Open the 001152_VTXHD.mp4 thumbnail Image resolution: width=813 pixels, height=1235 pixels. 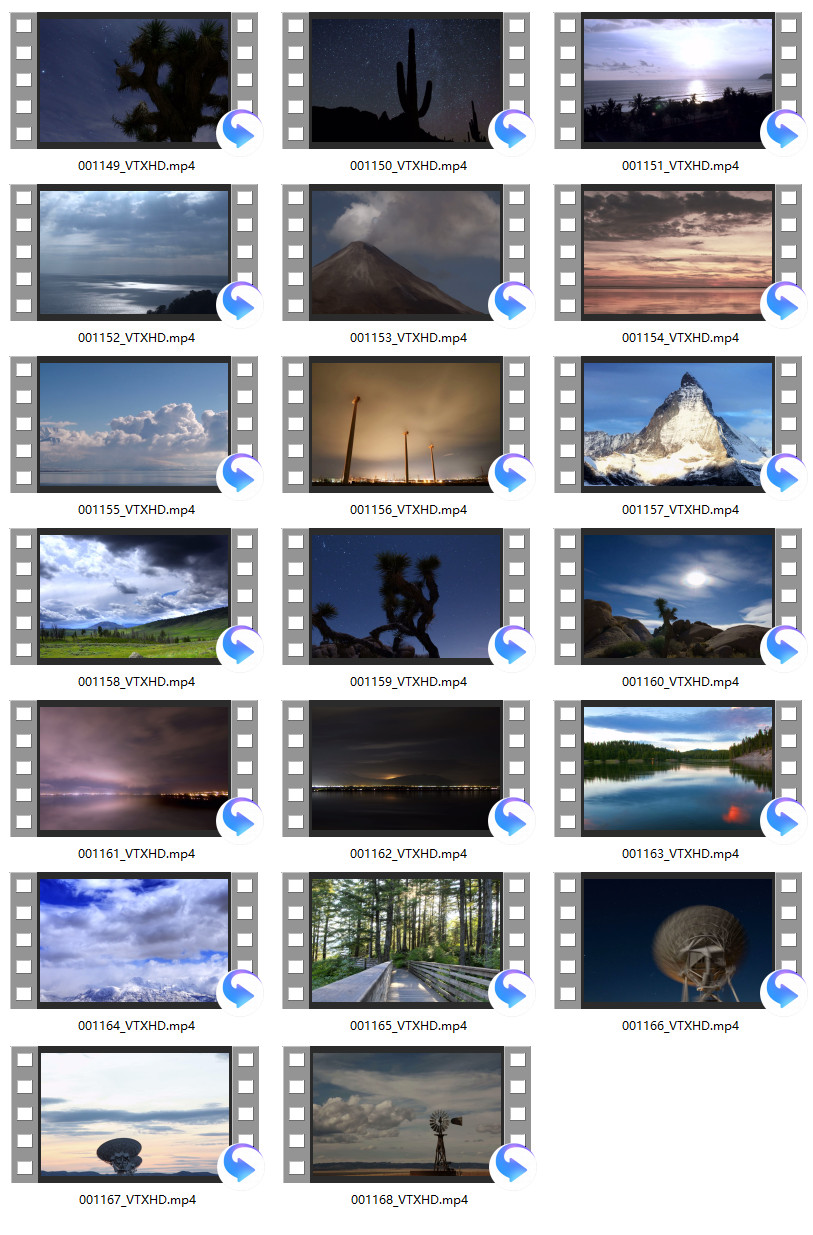(134, 252)
